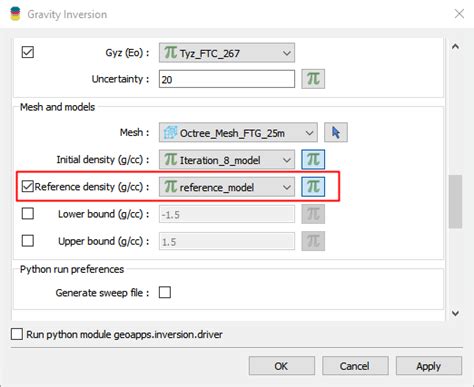Open the Mesh Octree_Mesh_FTG_25m dropdown

click(x=238, y=133)
